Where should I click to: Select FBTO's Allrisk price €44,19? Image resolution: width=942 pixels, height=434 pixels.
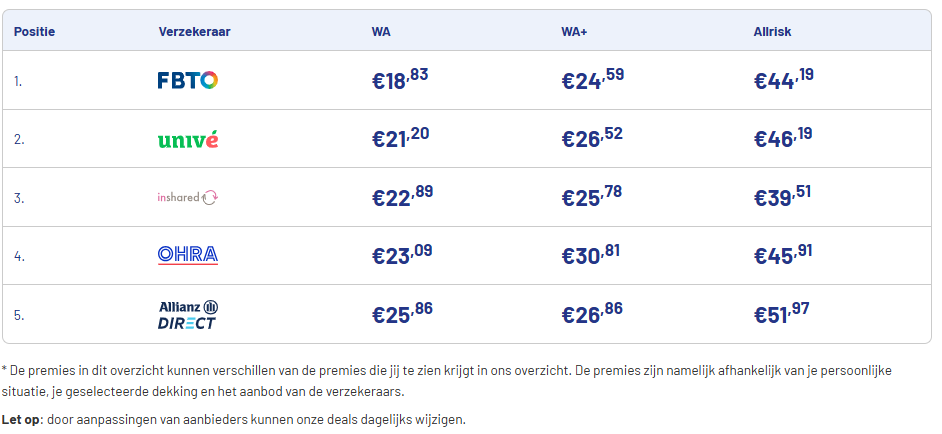point(783,81)
